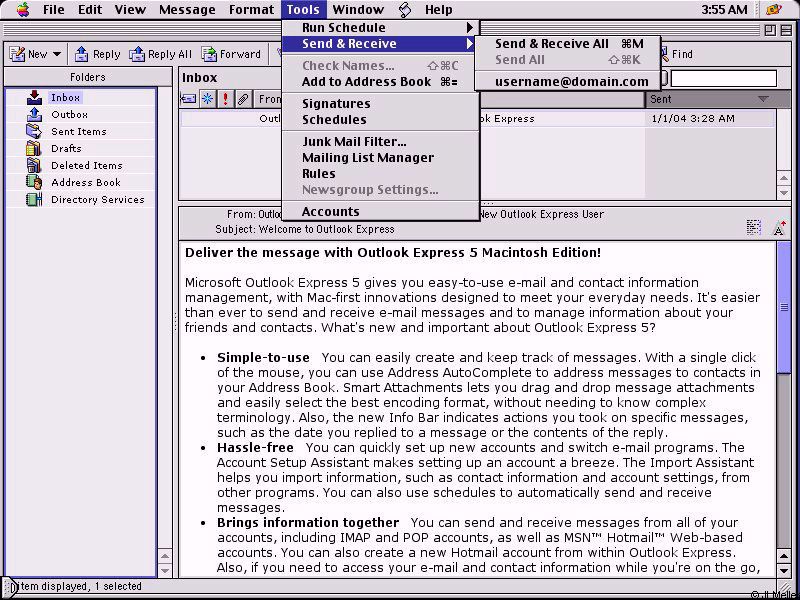The width and height of the screenshot is (800, 600).
Task: Select Send & Receive menu item
Action: [380, 44]
